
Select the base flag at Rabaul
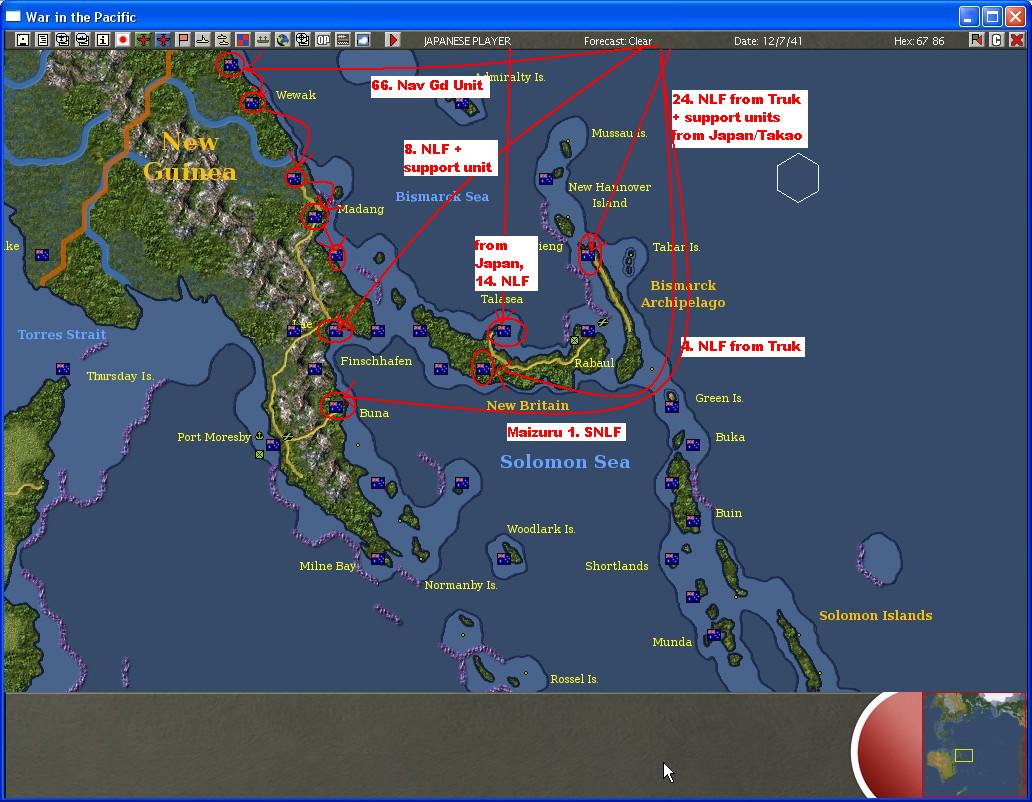click(x=588, y=331)
